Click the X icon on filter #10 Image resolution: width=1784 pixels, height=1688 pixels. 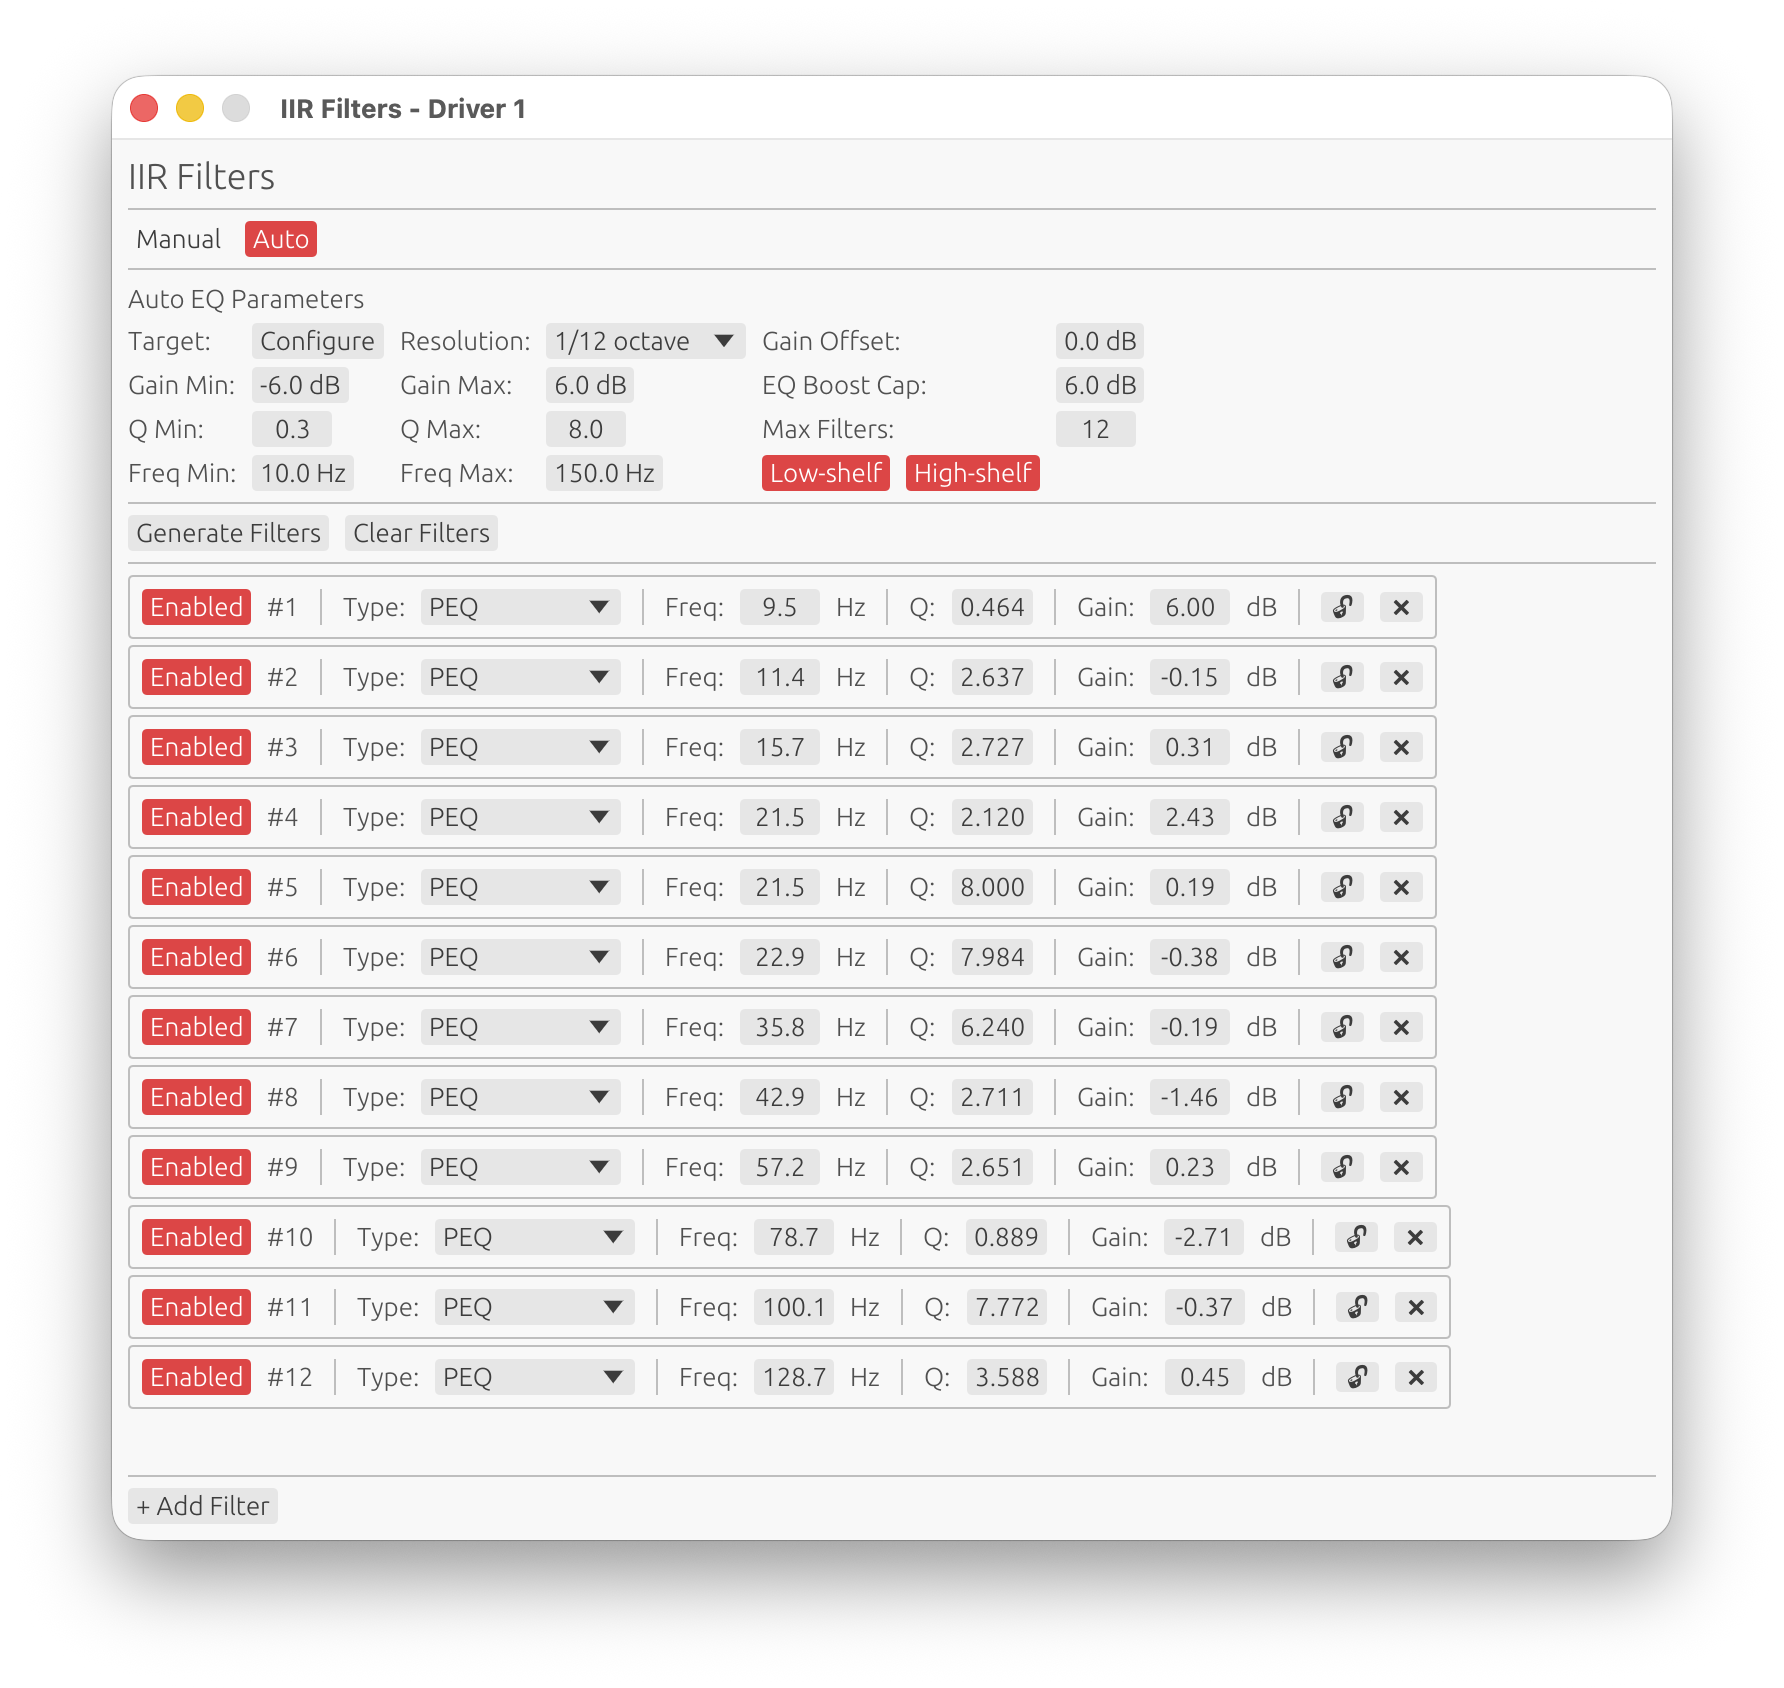coord(1415,1237)
